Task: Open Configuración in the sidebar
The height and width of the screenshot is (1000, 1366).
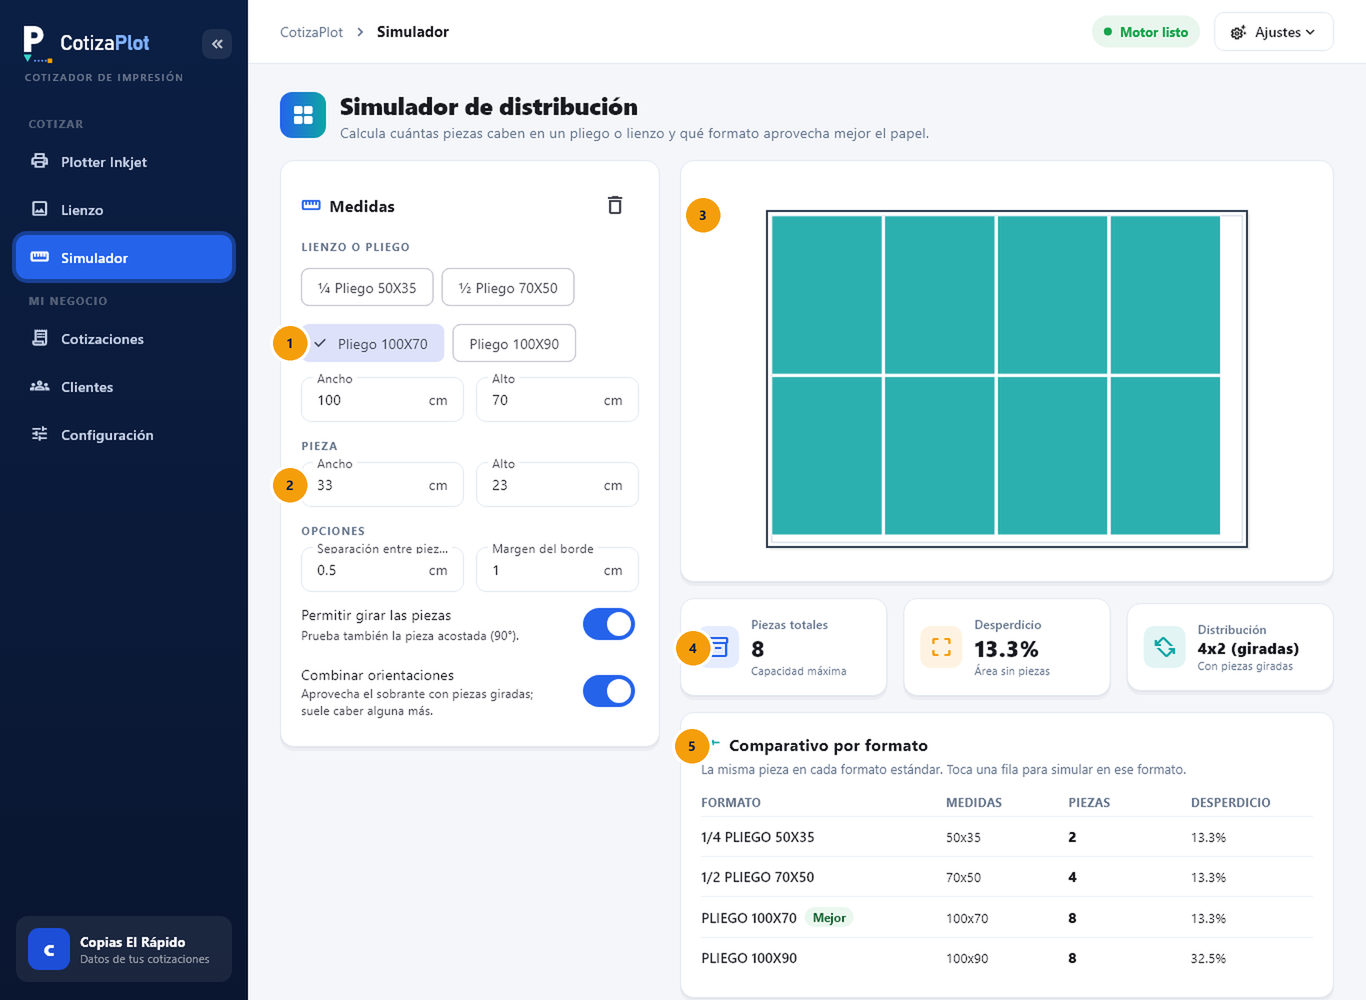Action: [x=124, y=435]
